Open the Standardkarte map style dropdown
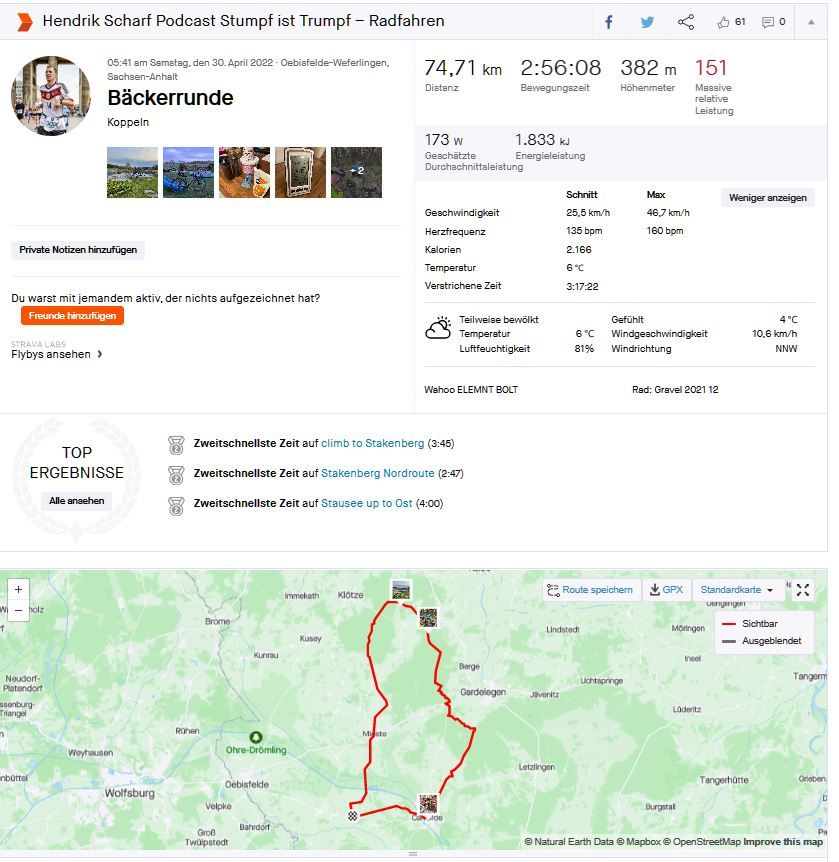 coord(736,590)
